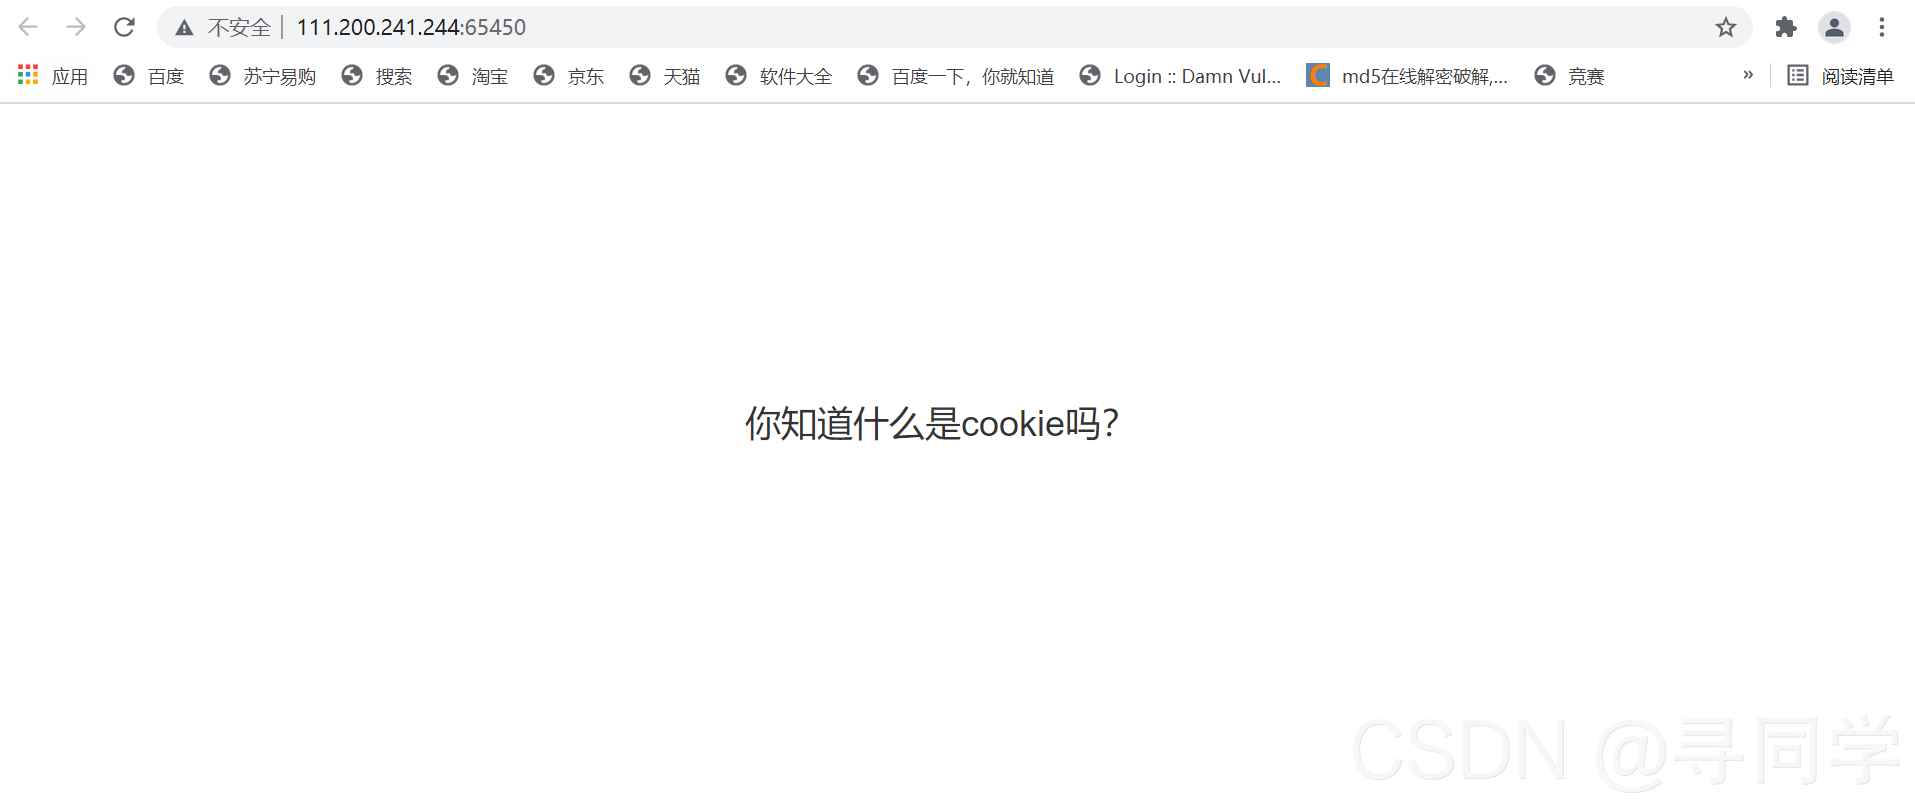This screenshot has height=803, width=1915.
Task: Open the md5在线解密破解 bookmark
Action: [1407, 76]
